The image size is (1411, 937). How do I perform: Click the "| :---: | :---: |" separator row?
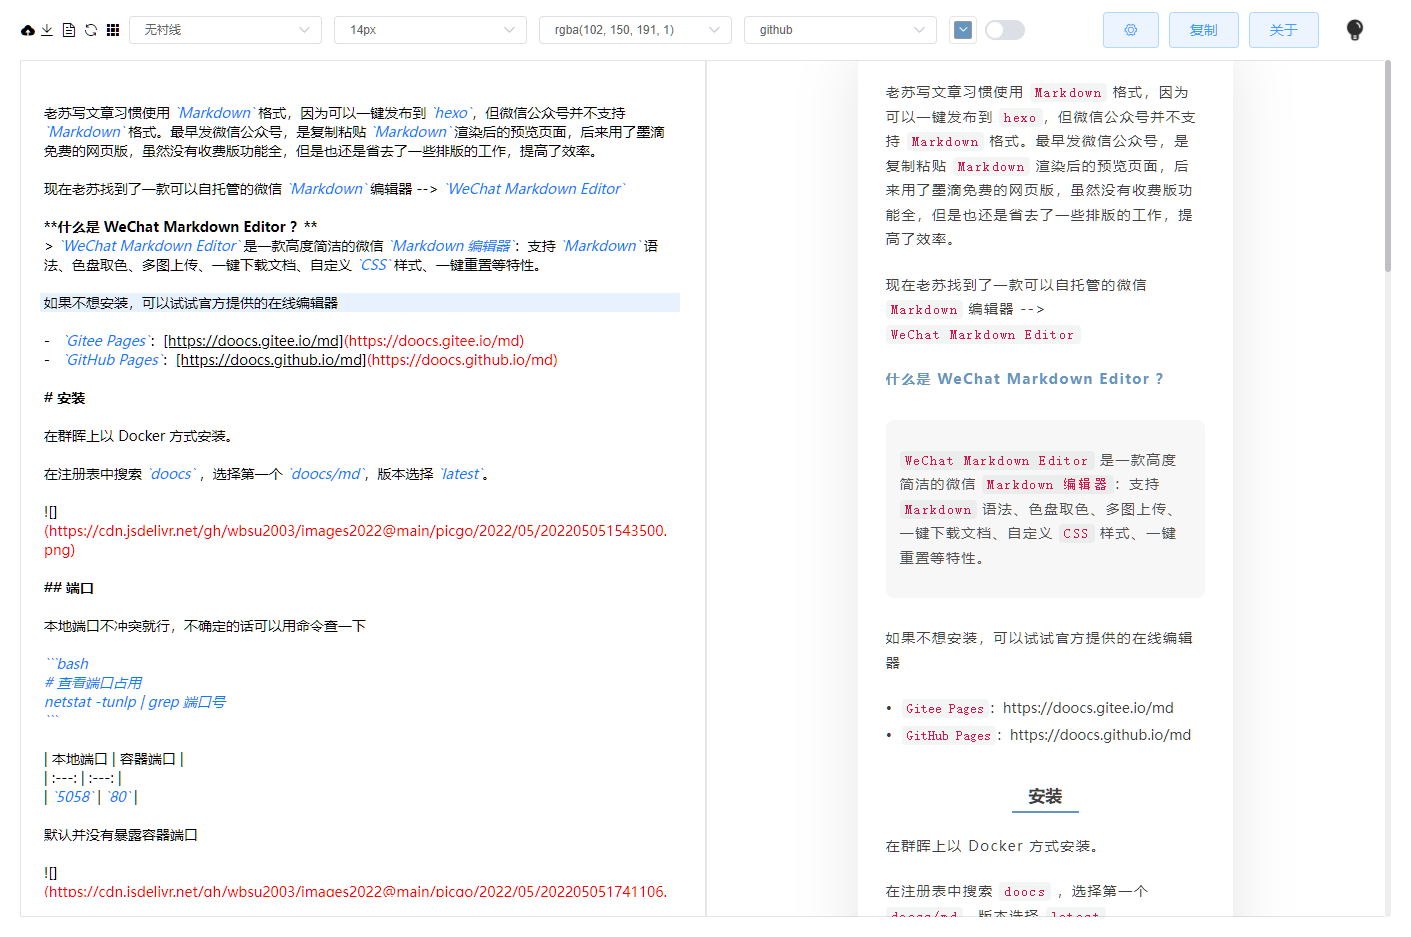click(83, 778)
